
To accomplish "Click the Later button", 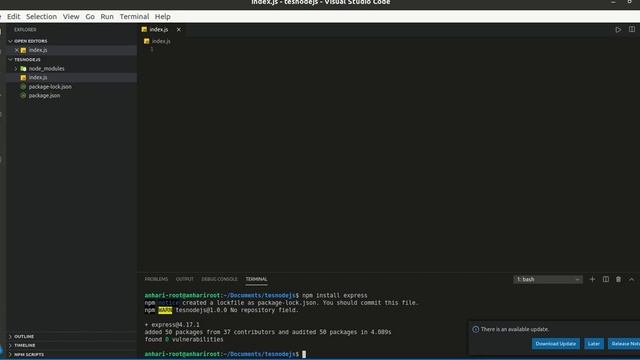I will [x=593, y=344].
